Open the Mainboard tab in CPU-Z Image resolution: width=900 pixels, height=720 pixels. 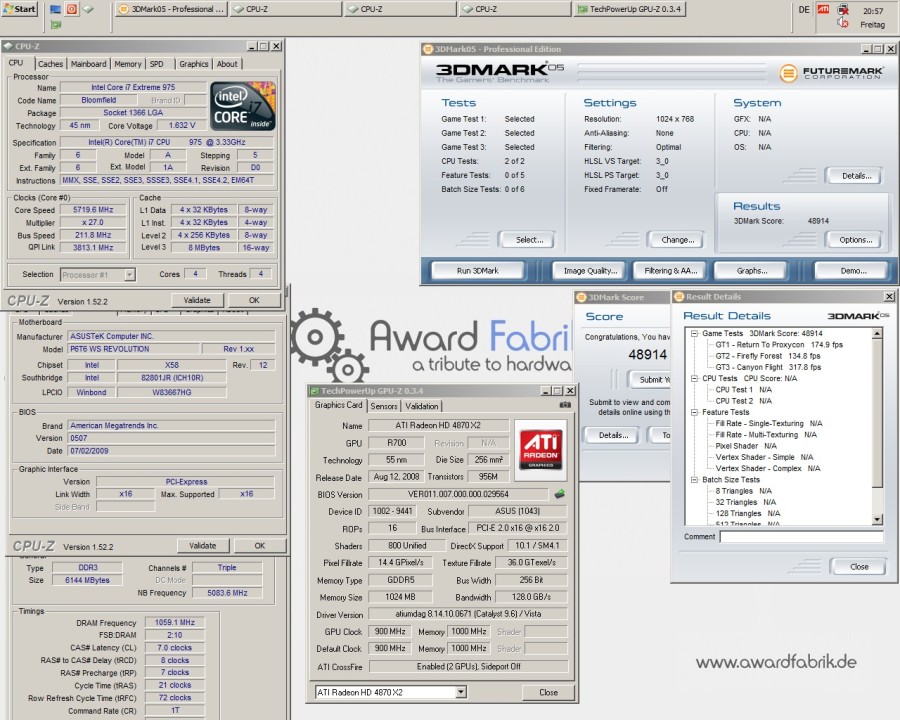click(x=88, y=64)
